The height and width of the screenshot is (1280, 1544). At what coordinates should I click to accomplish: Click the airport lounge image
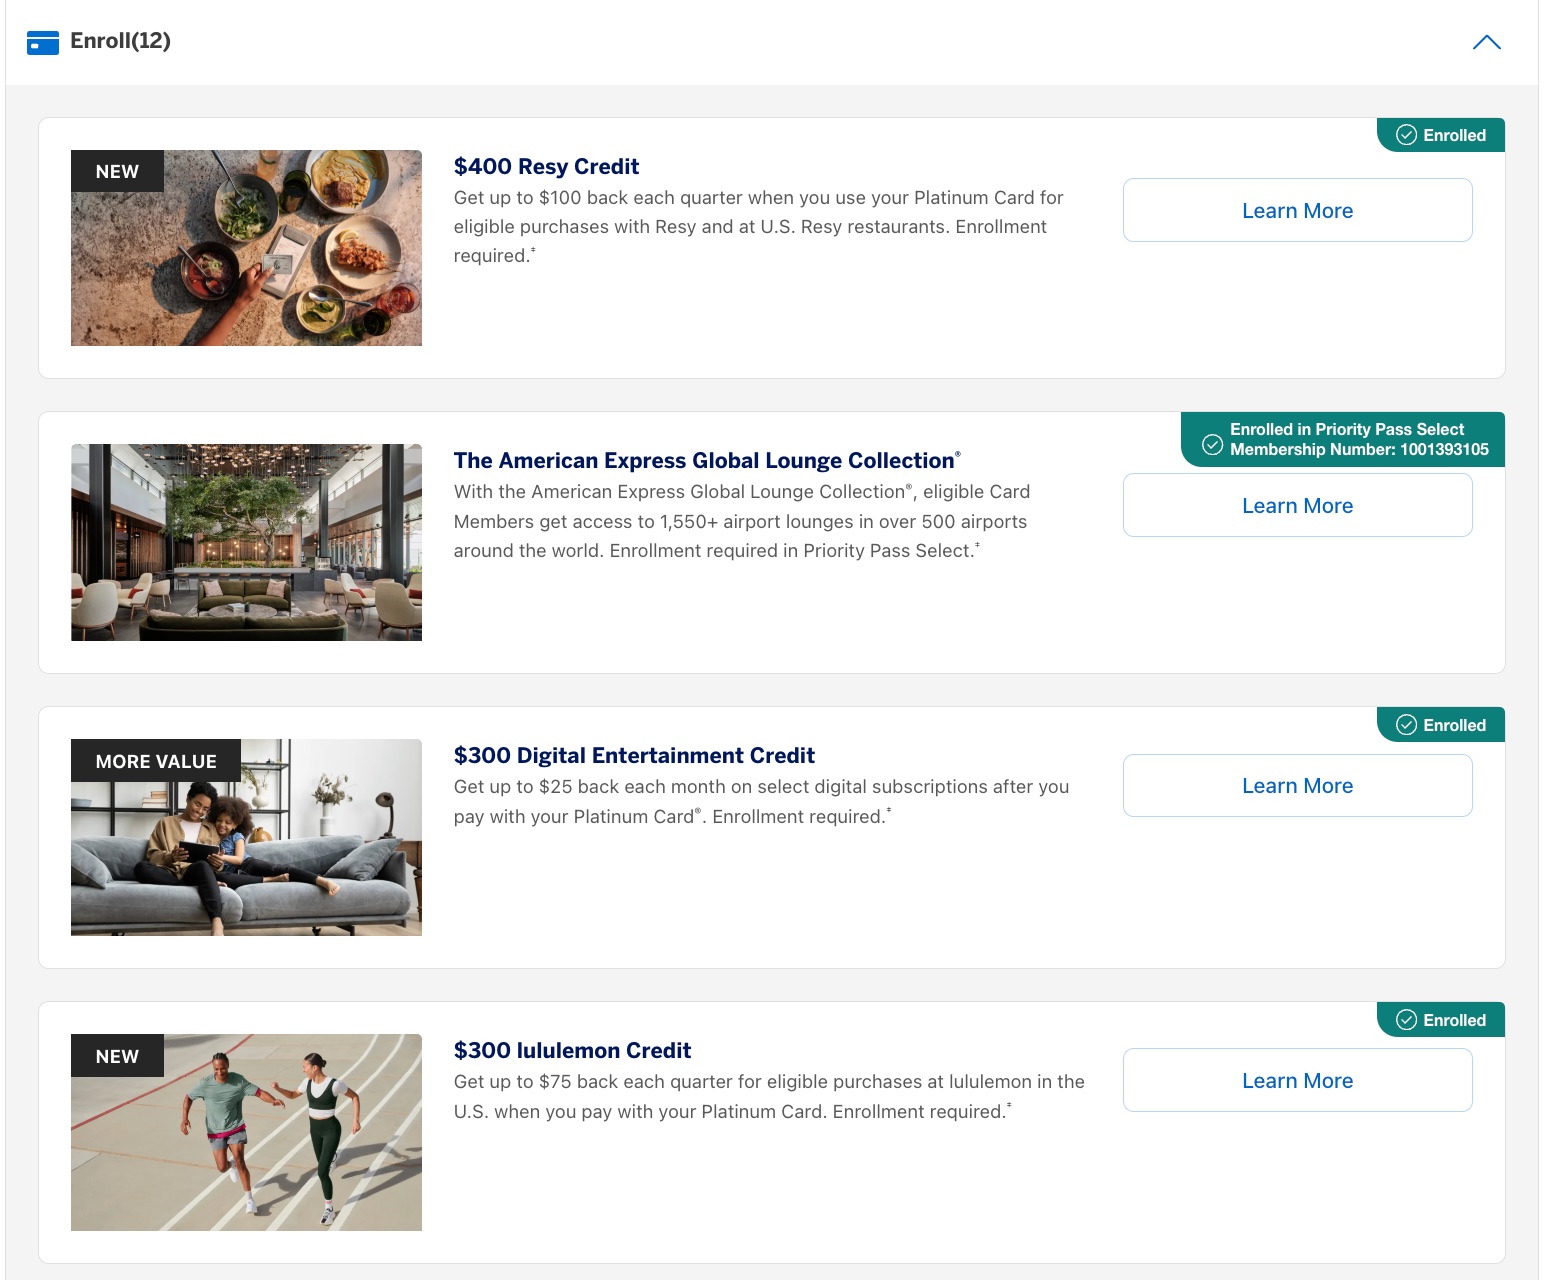[246, 542]
